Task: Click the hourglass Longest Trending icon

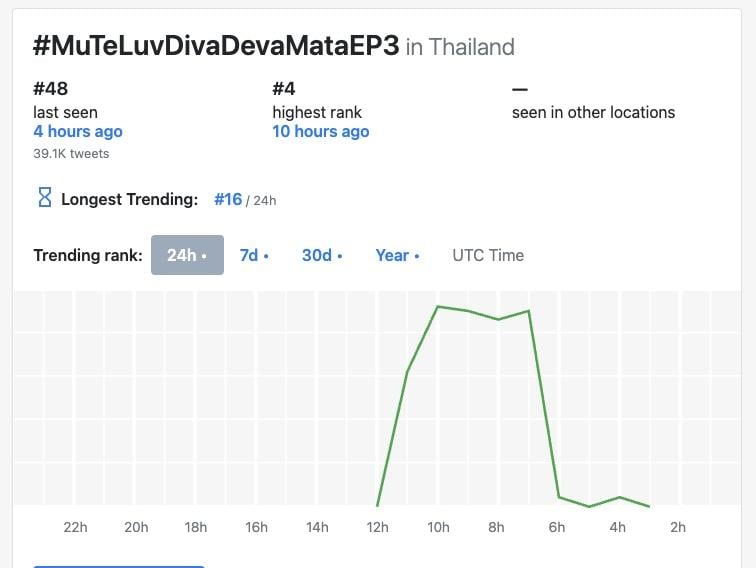Action: pyautogui.click(x=44, y=198)
